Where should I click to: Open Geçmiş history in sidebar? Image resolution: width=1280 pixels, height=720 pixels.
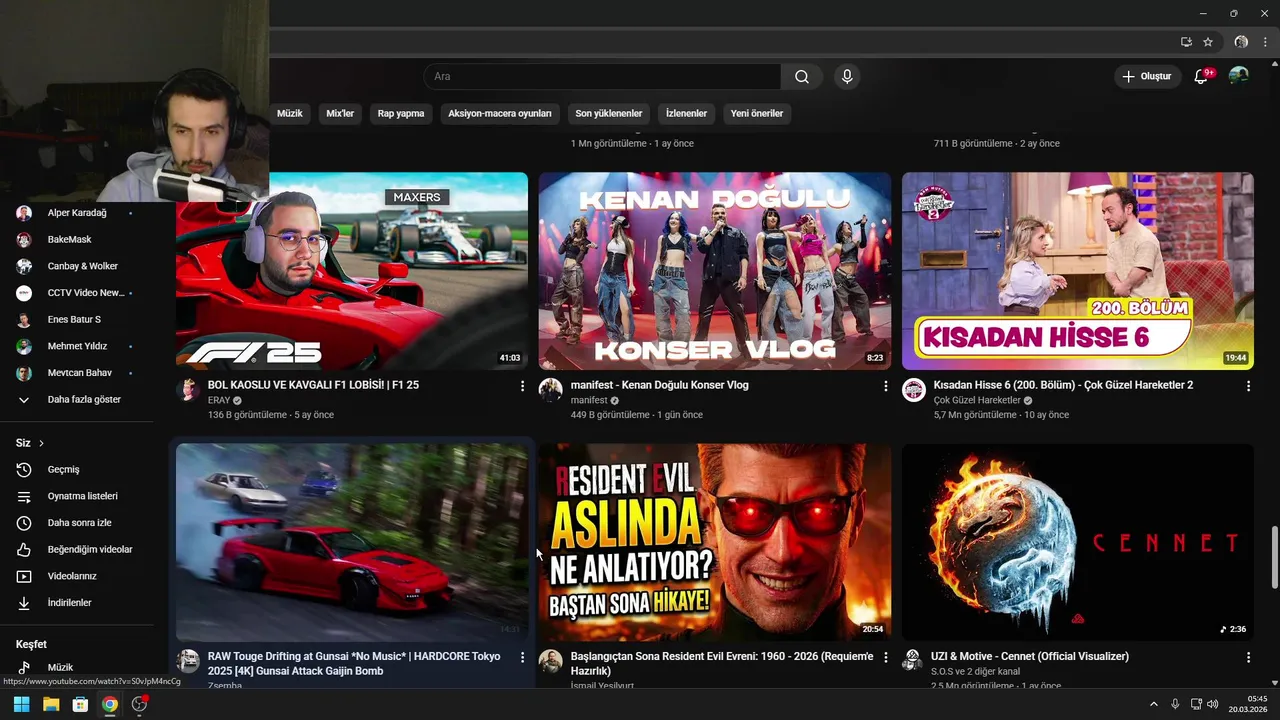(78, 470)
